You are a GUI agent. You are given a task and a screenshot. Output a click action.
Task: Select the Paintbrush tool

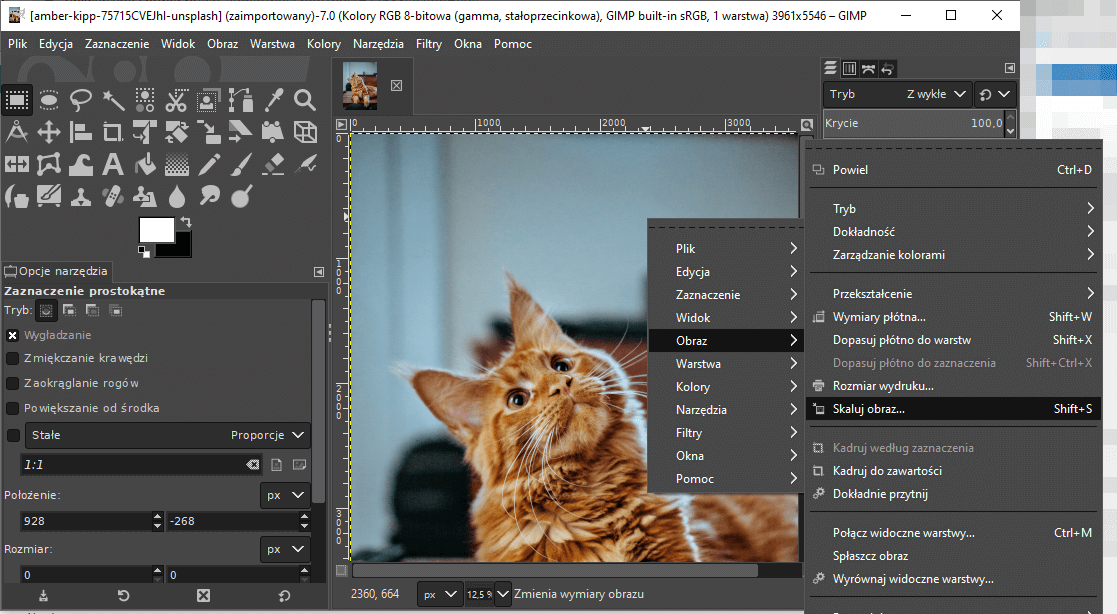click(x=240, y=163)
